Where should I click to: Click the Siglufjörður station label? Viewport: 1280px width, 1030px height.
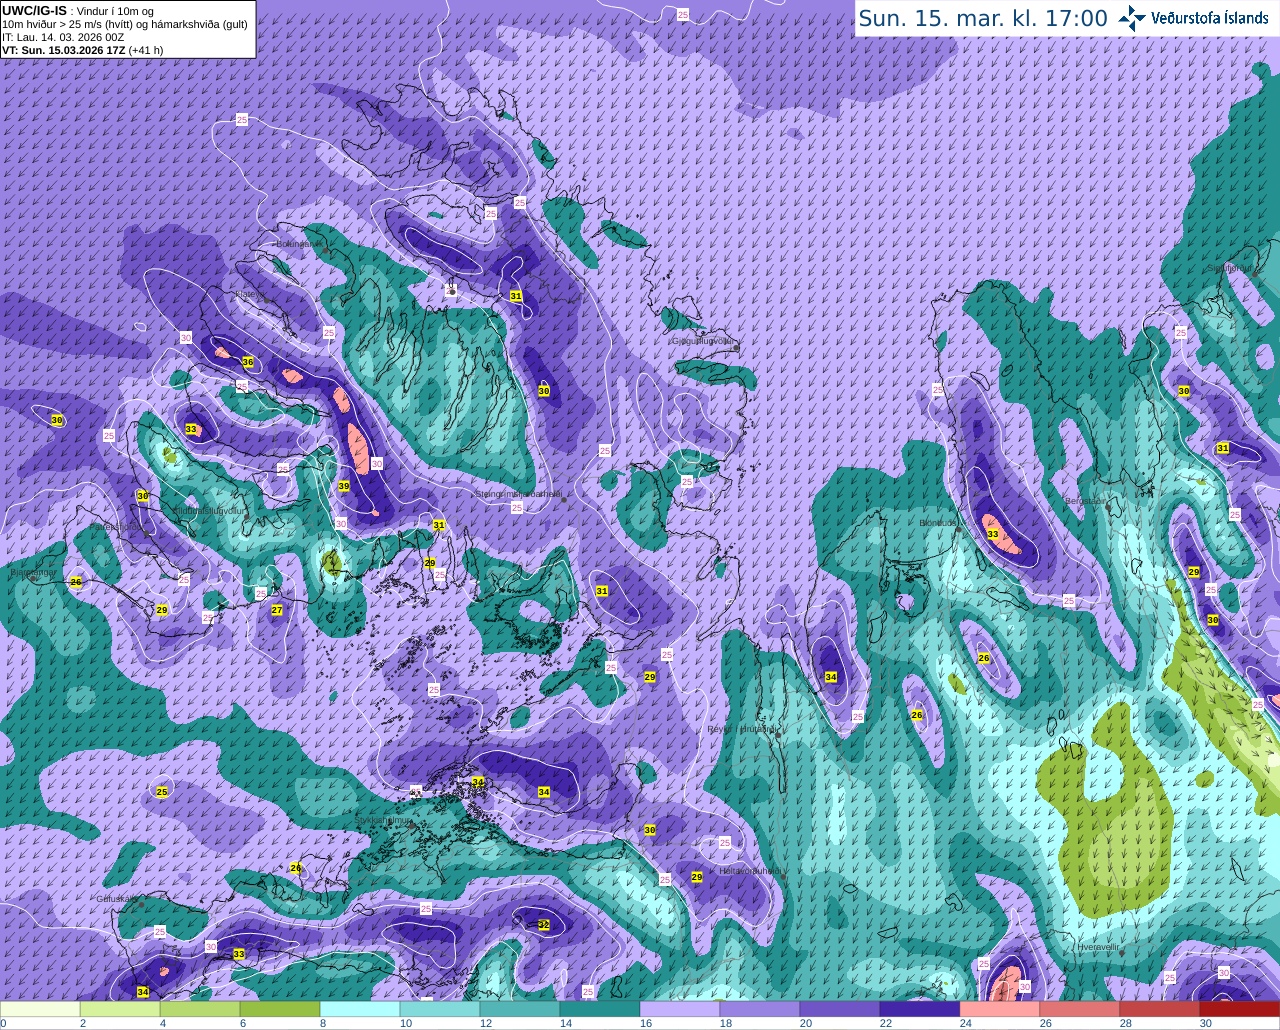[x=1231, y=268]
